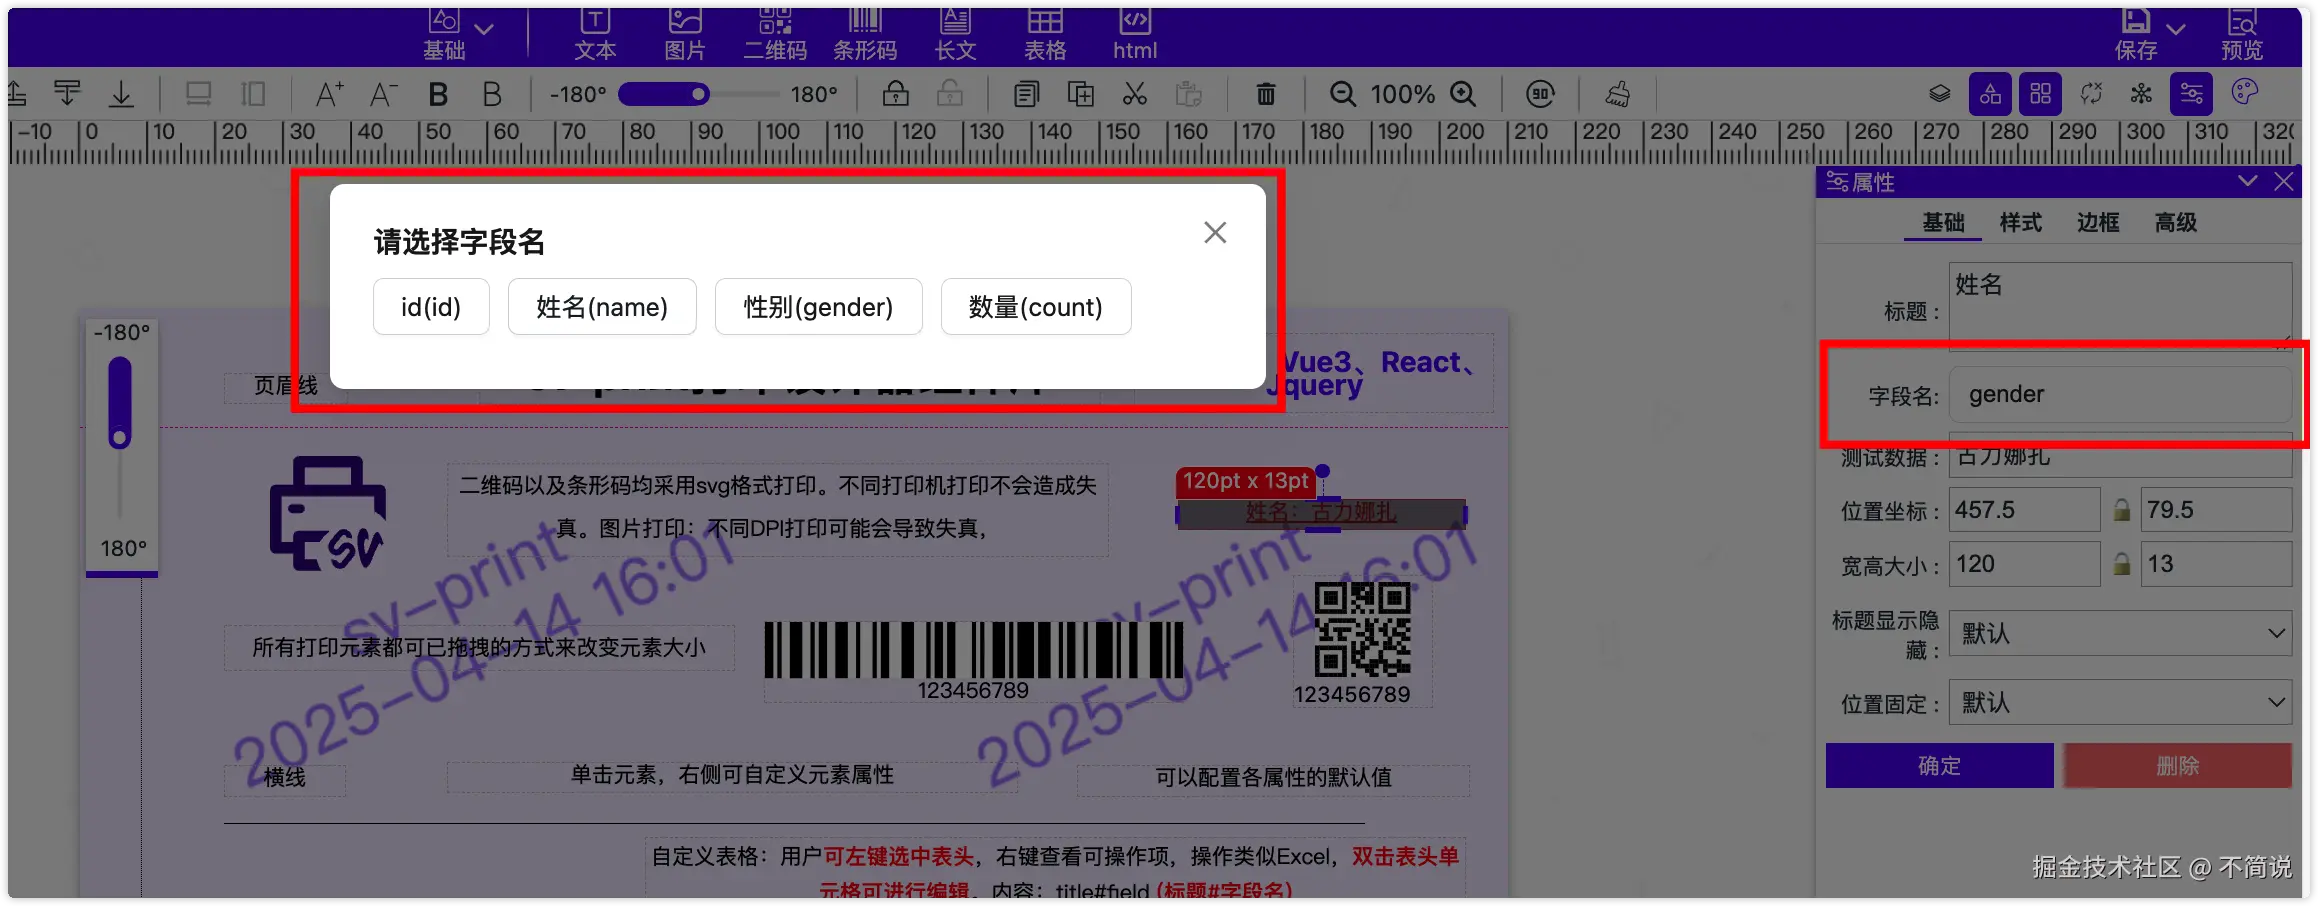Confirm properties with 确定 button
The height and width of the screenshot is (906, 2318).
(1939, 766)
